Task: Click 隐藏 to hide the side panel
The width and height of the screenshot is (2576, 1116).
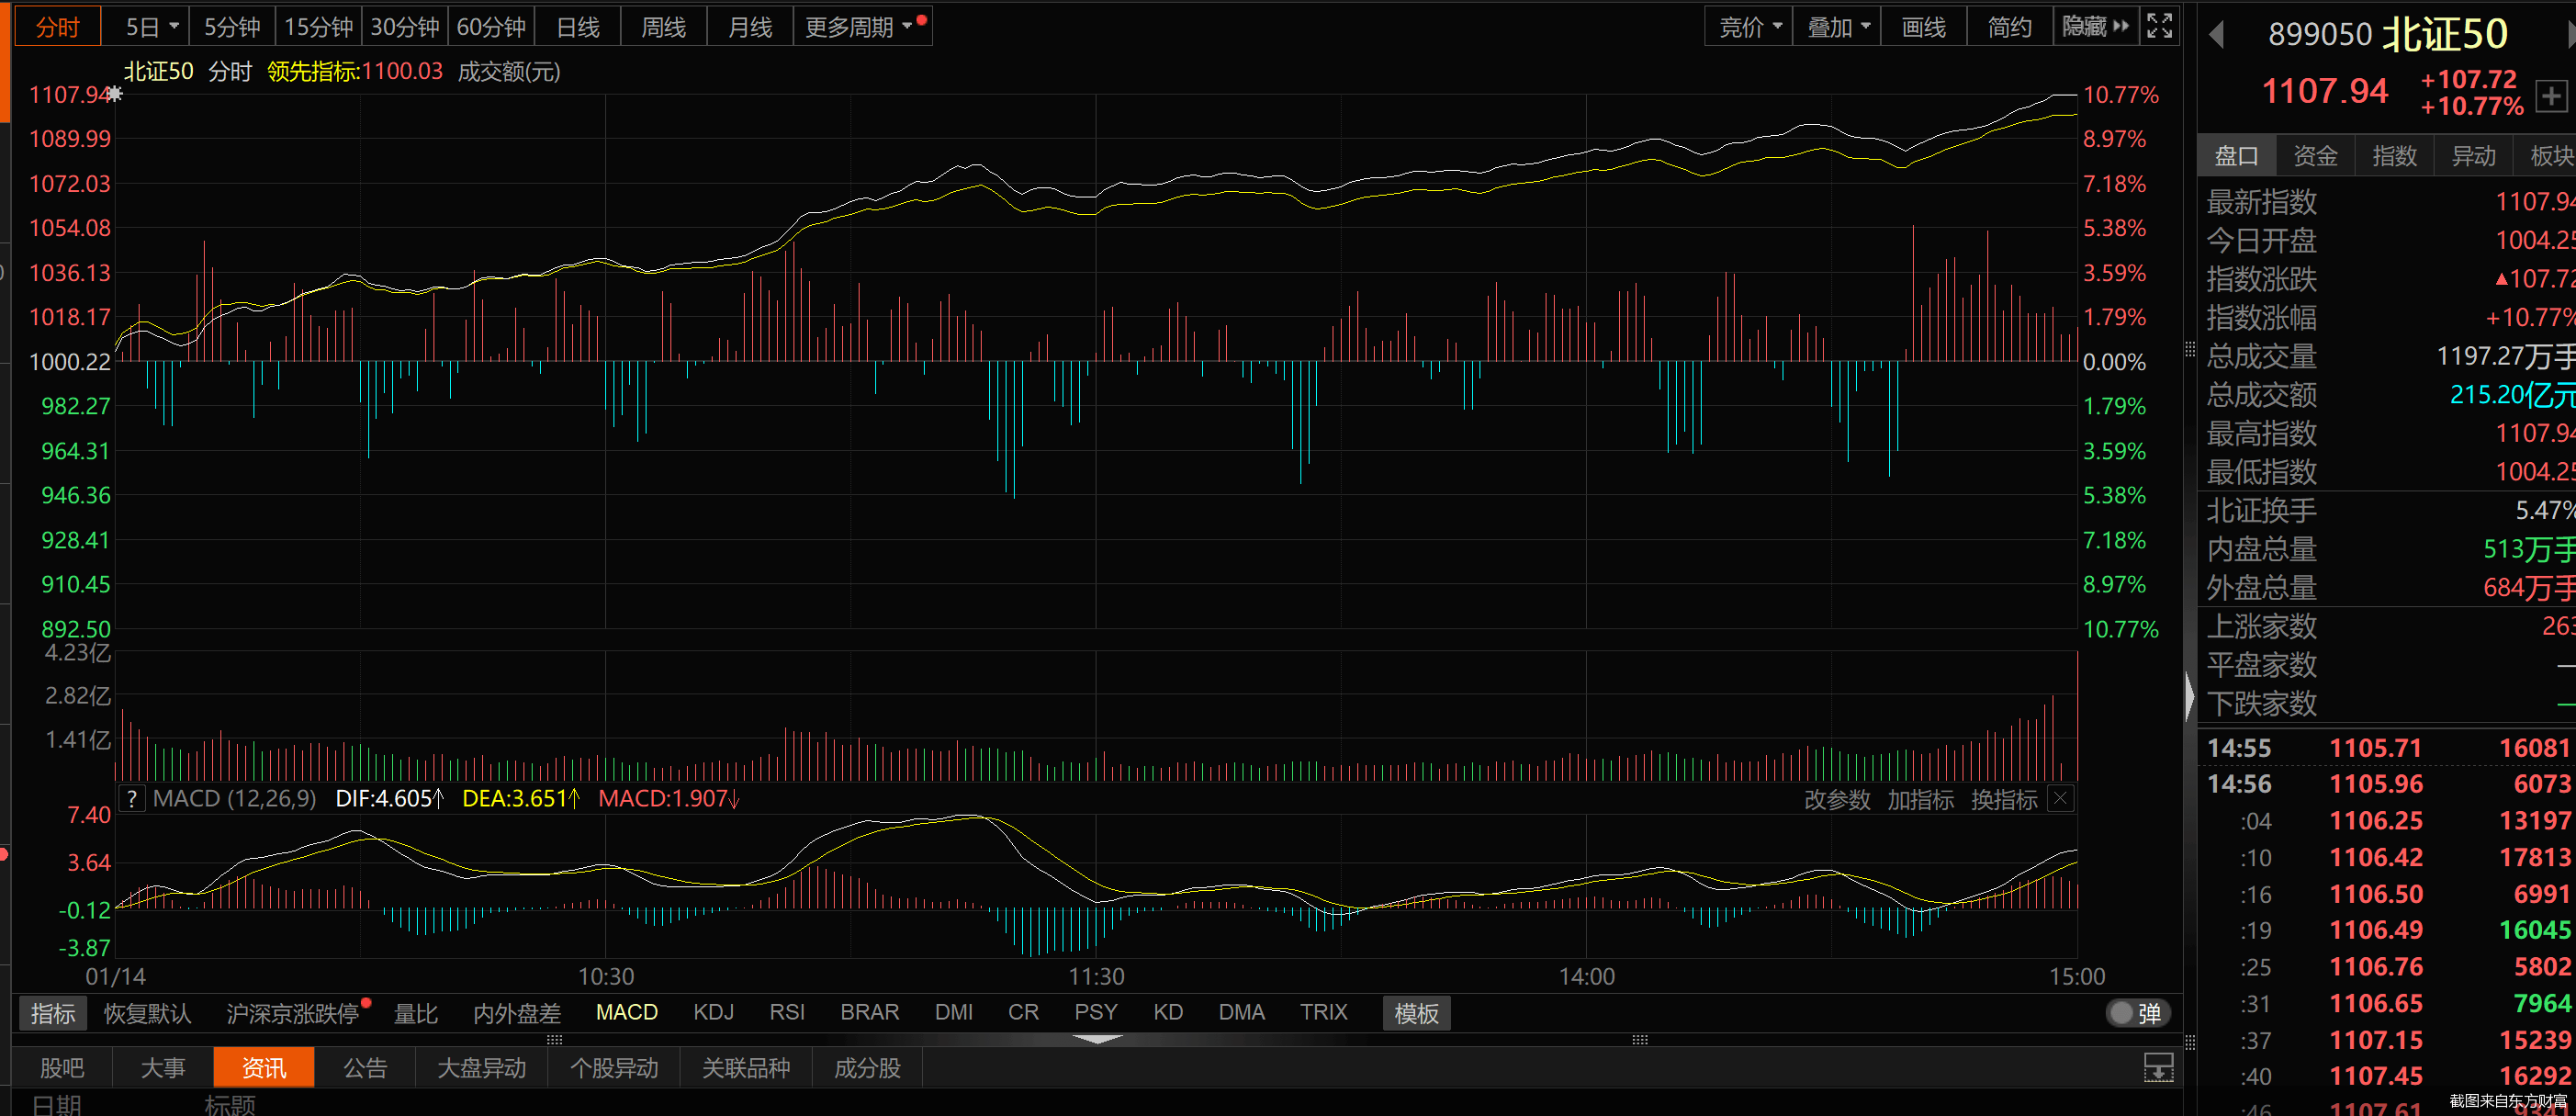Action: [x=2096, y=27]
